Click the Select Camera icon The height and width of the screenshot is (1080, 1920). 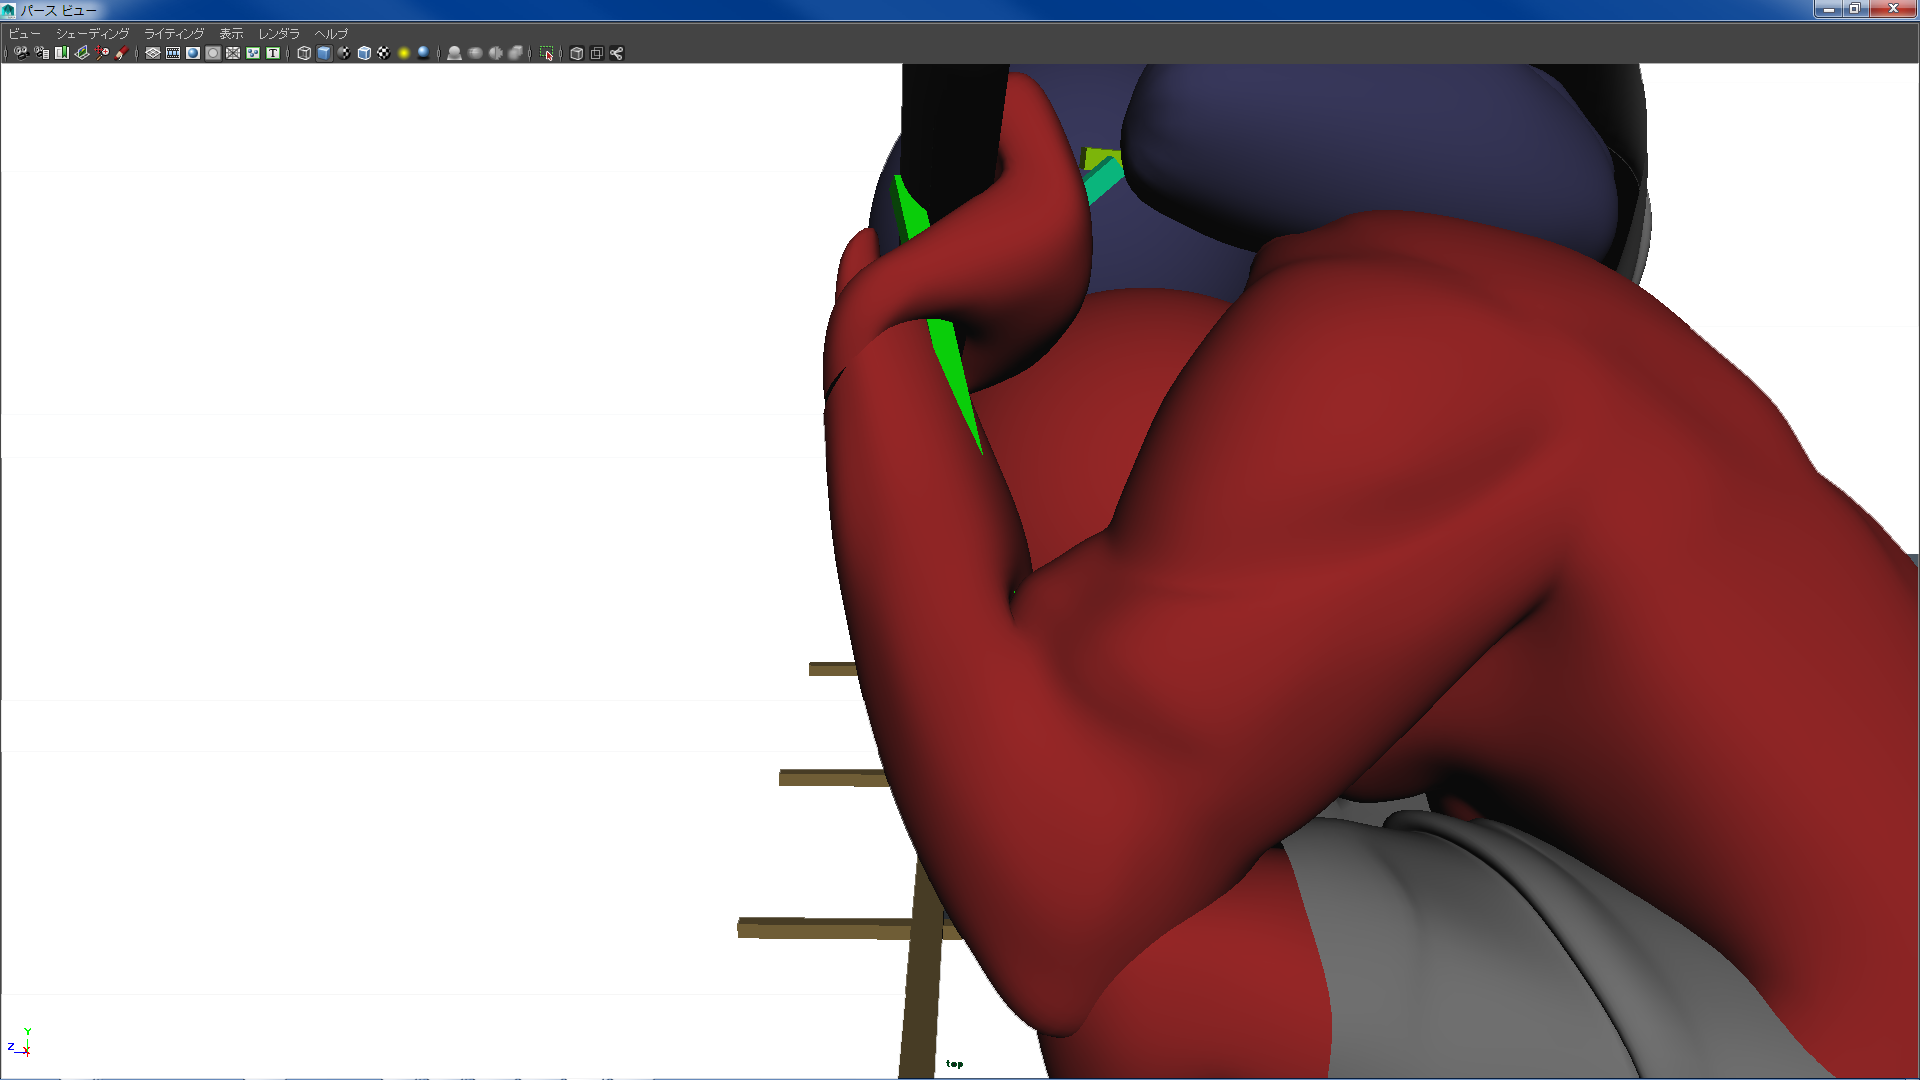[21, 53]
